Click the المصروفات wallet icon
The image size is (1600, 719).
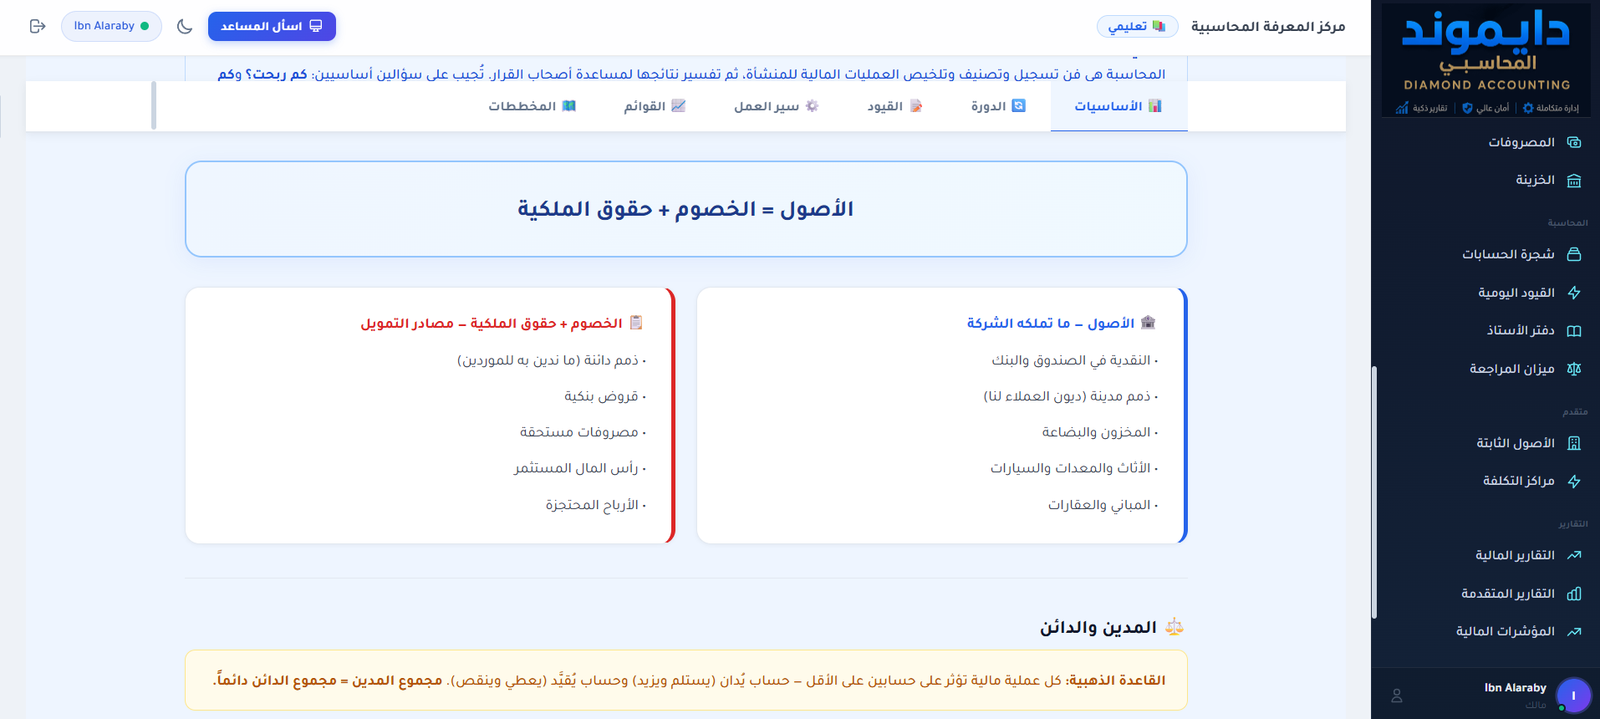pos(1574,142)
